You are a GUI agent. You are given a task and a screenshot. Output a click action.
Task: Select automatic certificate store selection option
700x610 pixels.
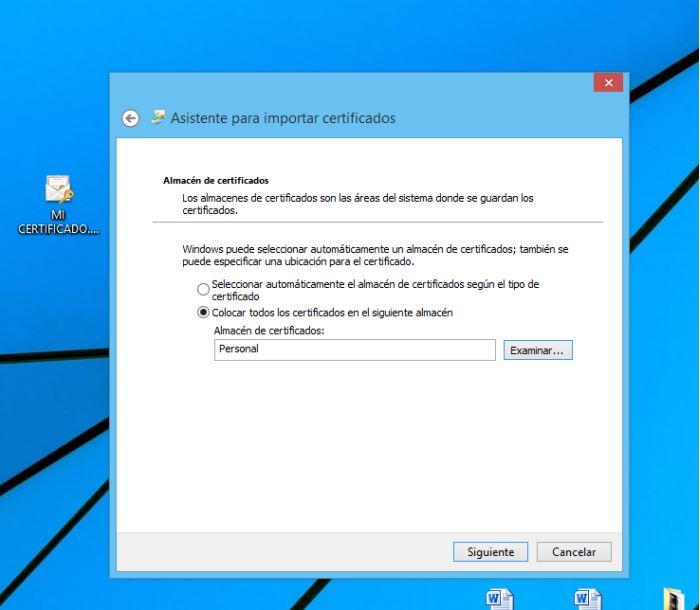[x=203, y=289]
